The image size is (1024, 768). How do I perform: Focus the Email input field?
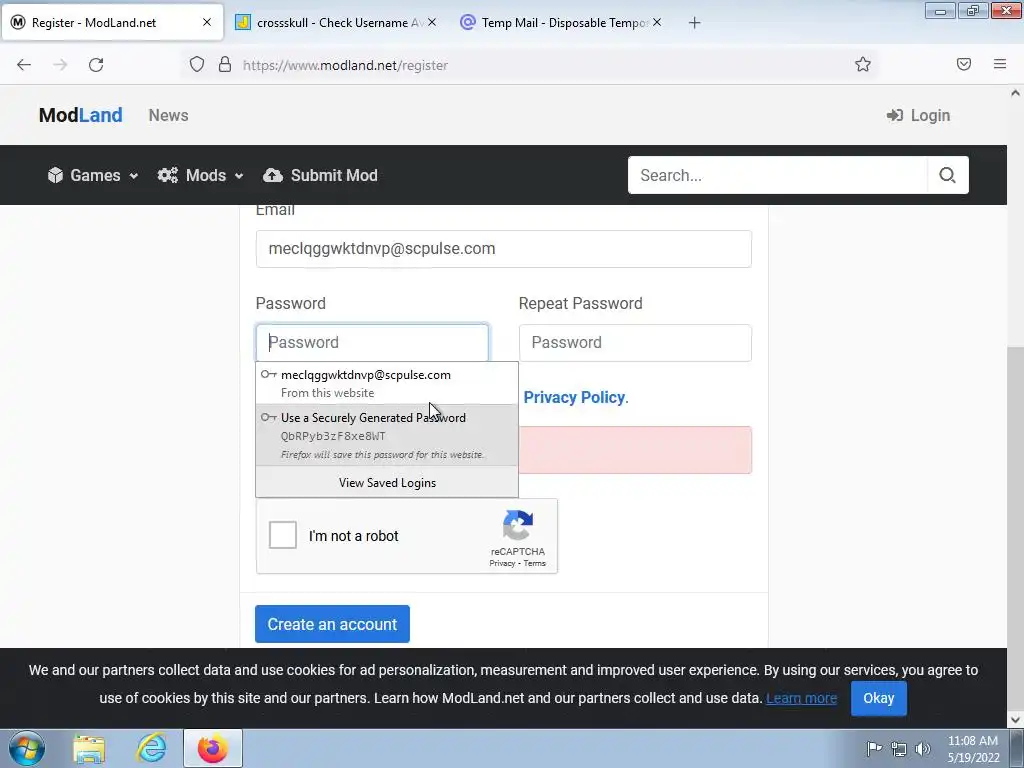pyautogui.click(x=504, y=249)
